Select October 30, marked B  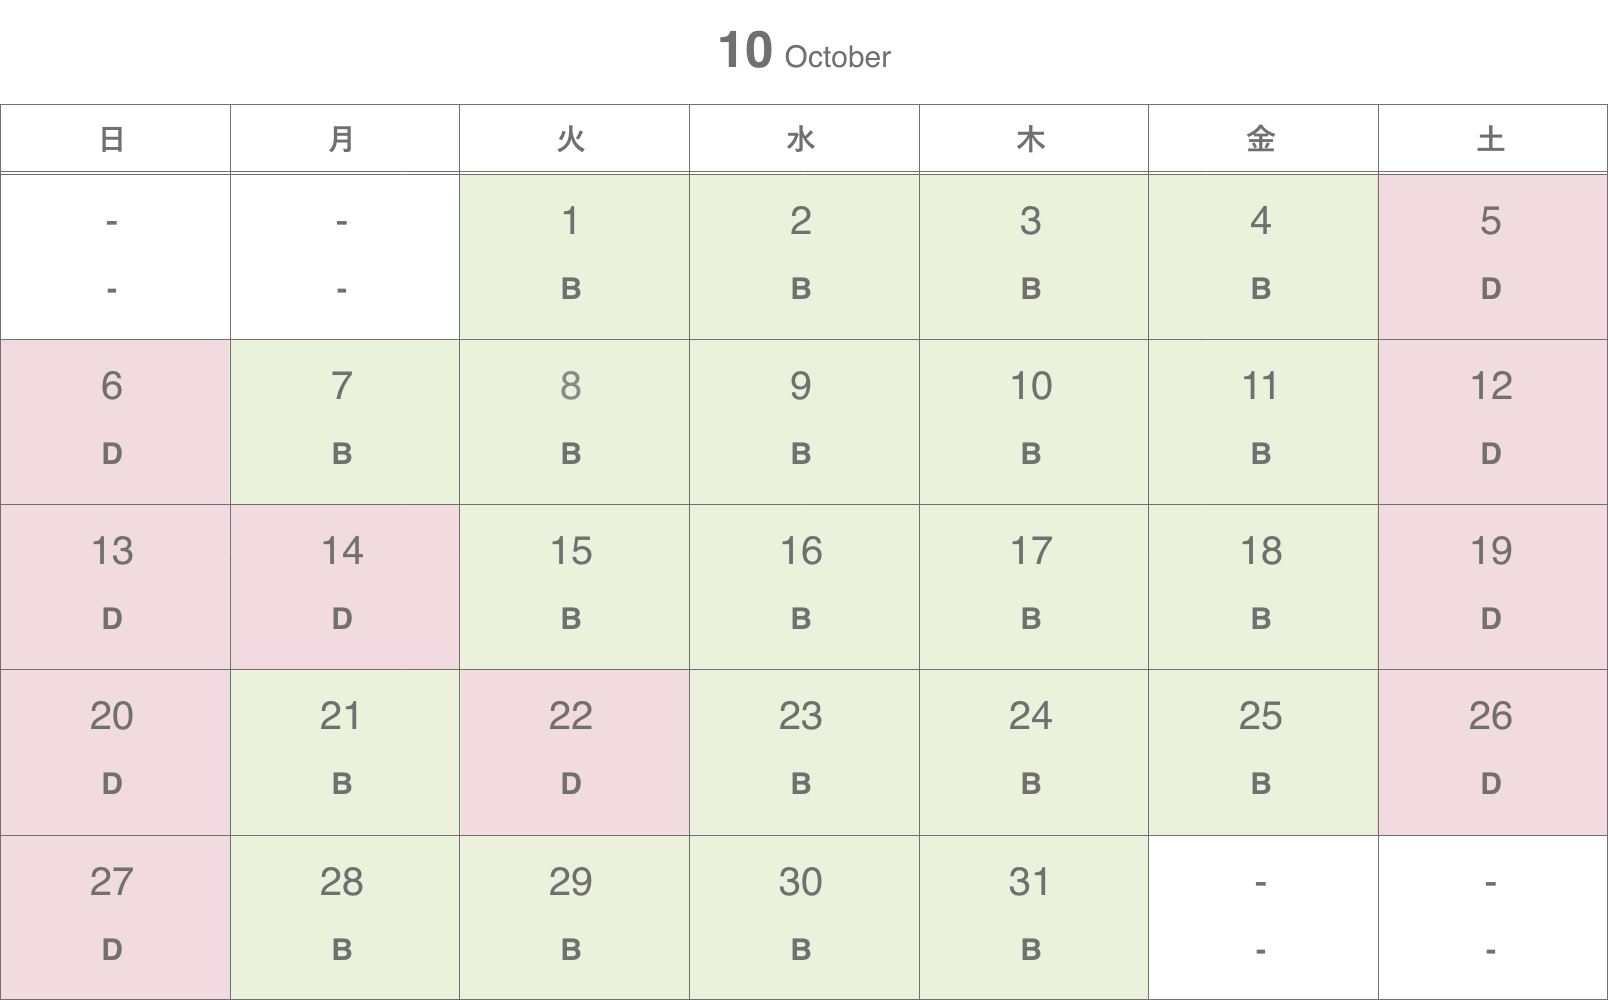[x=804, y=917]
